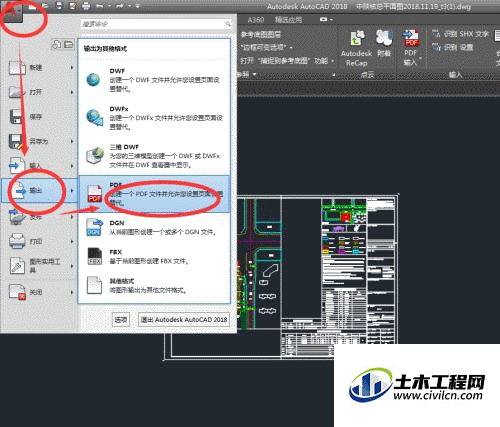
Task: Click the Save As icon in quick access toolbar
Action: point(72,6)
